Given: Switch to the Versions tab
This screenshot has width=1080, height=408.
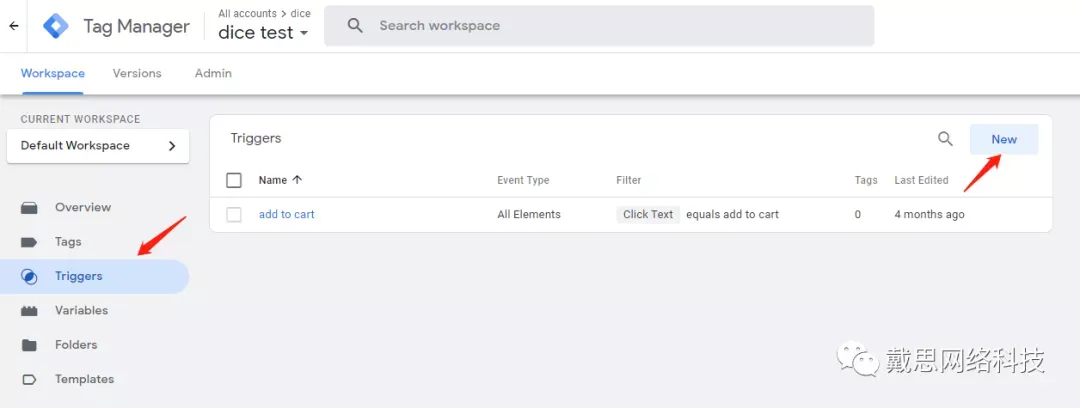Looking at the screenshot, I should (137, 73).
